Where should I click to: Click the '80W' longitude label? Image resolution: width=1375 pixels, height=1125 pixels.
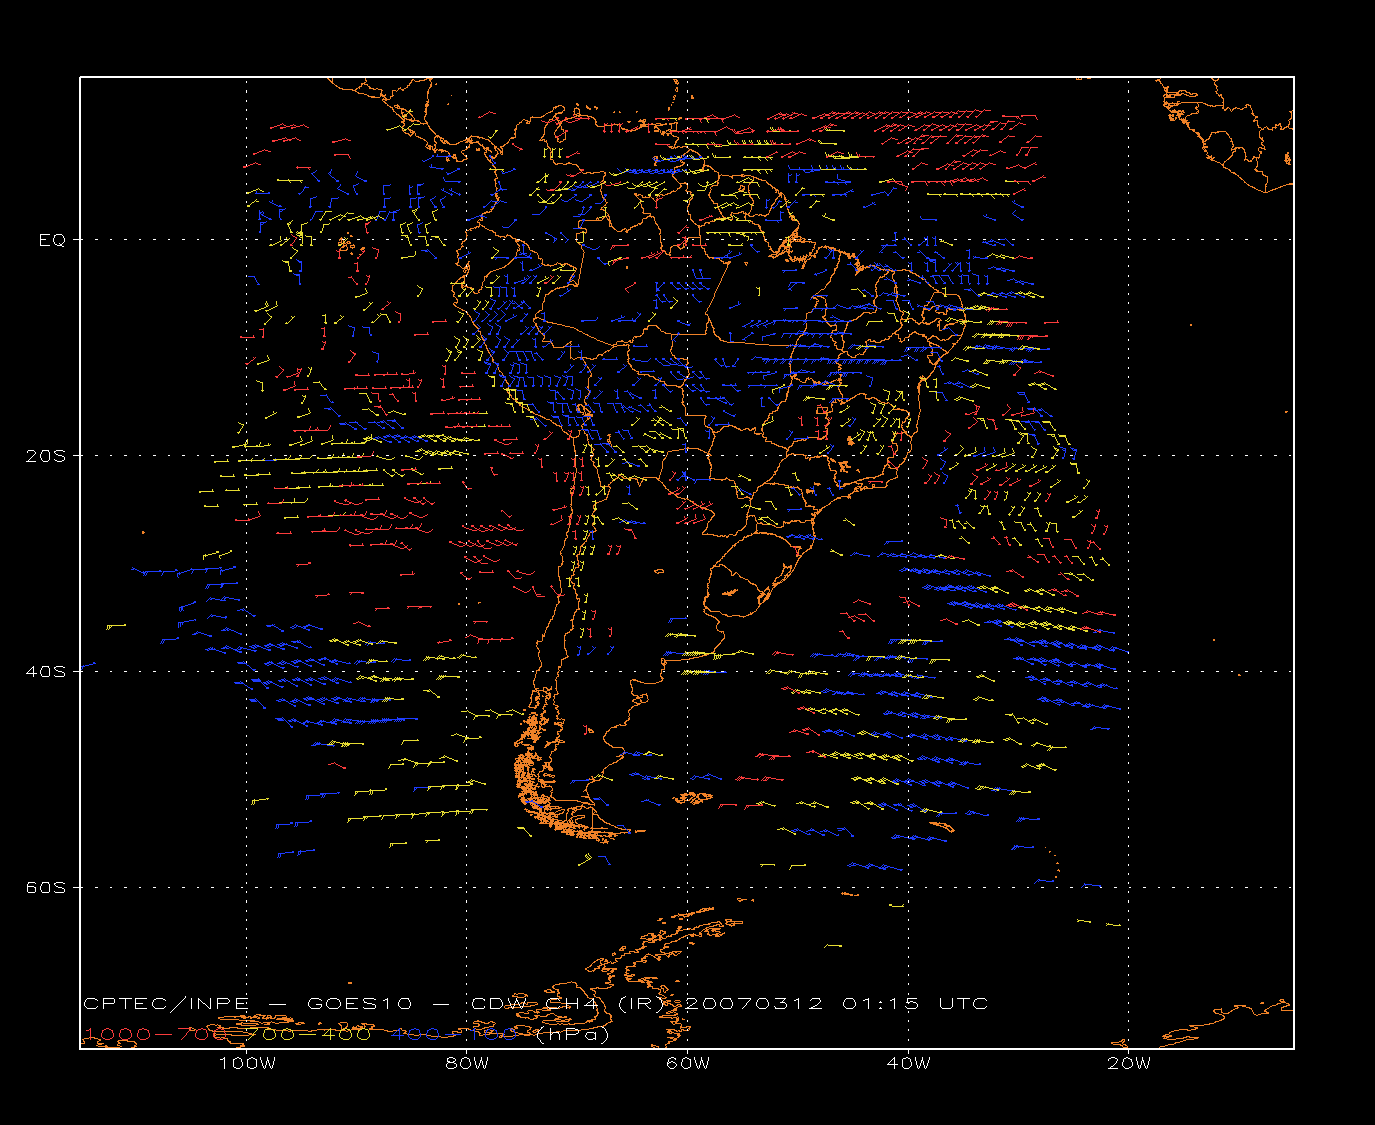pos(467,1064)
